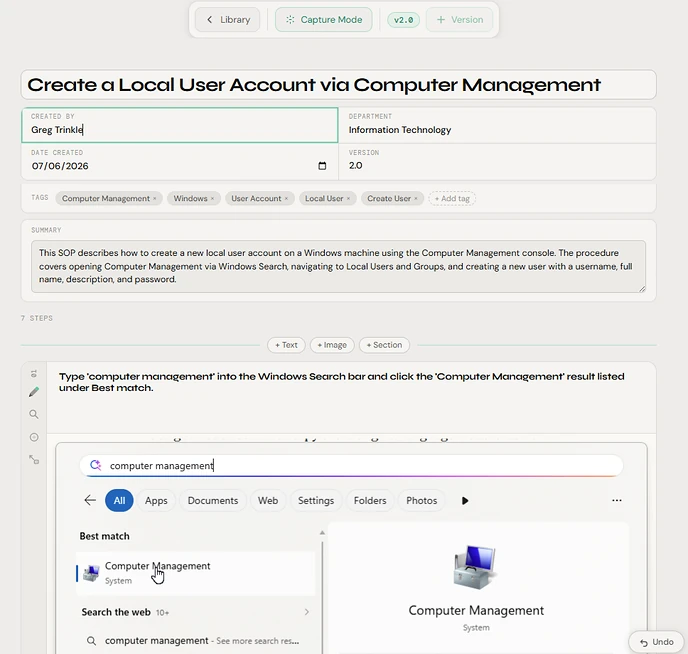Image resolution: width=688 pixels, height=654 pixels.
Task: Go back to the Library
Action: [227, 20]
